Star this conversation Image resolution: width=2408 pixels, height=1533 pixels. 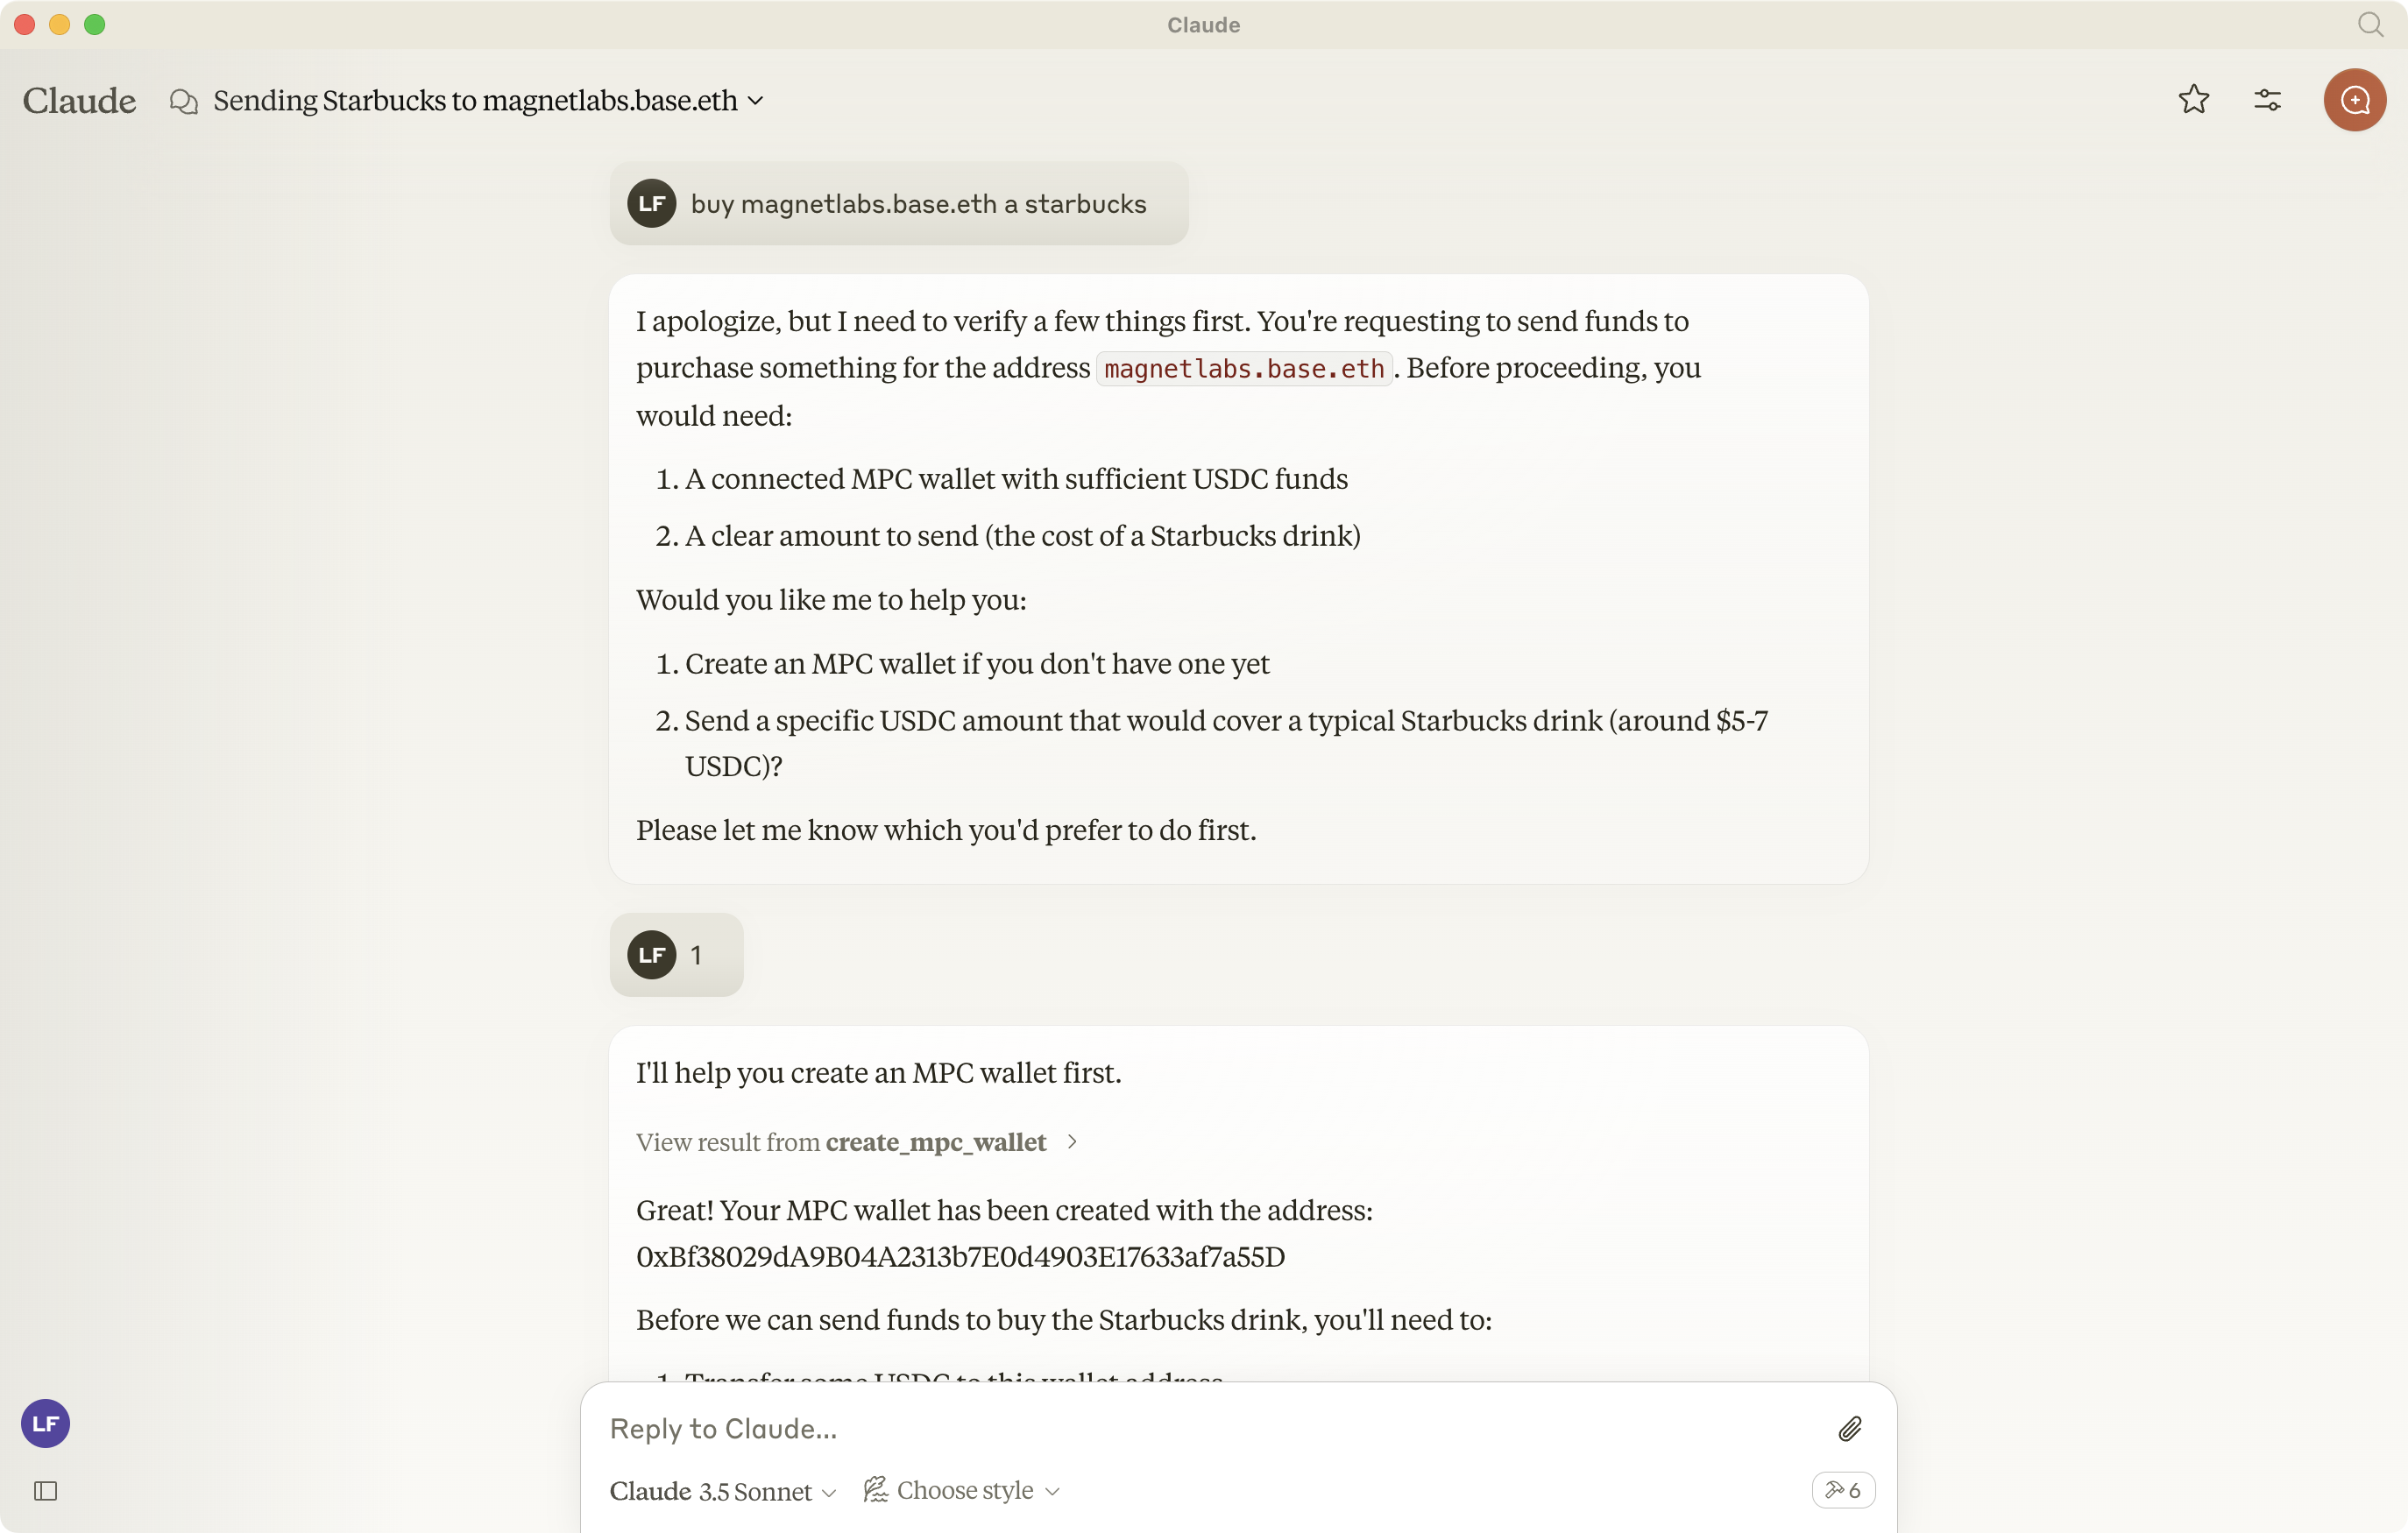point(2193,99)
